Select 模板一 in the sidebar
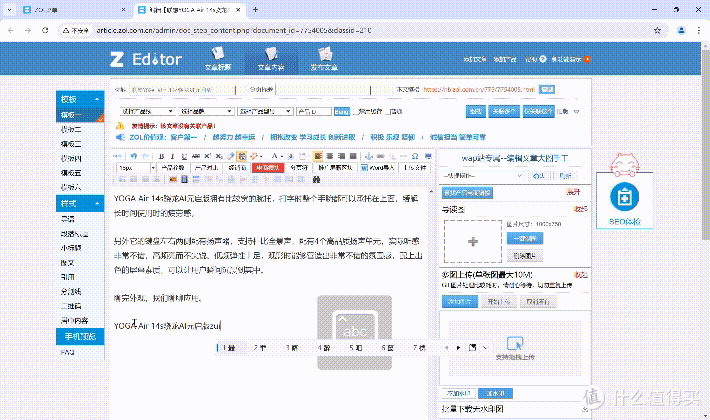 click(x=80, y=115)
